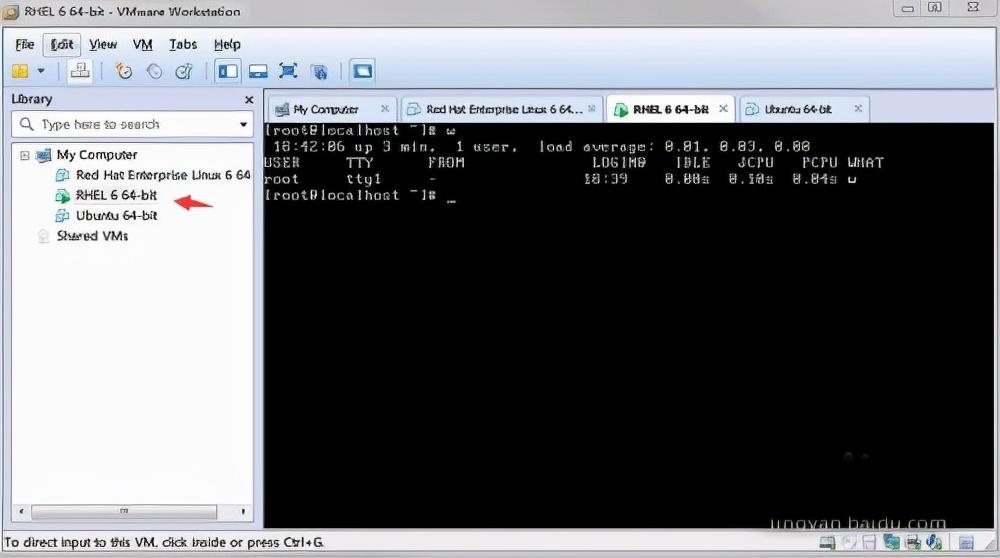The height and width of the screenshot is (558, 1000).
Task: Click the CD/DVD drive status bar icon
Action: [849, 543]
